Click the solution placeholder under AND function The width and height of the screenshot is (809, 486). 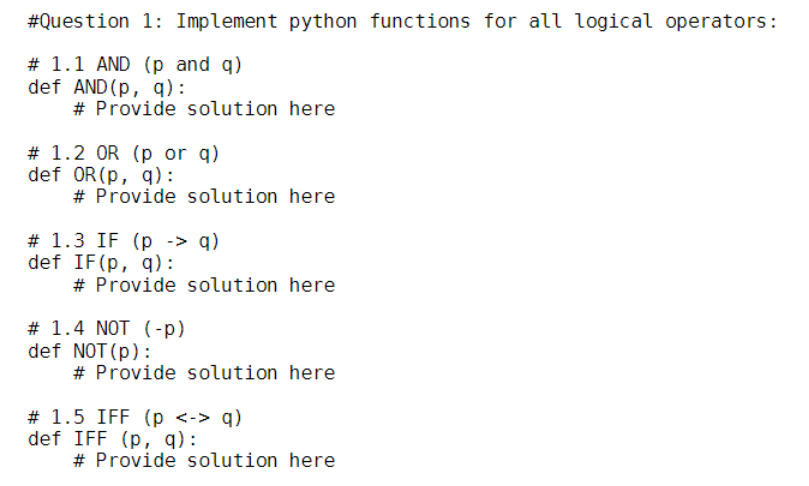tap(204, 109)
